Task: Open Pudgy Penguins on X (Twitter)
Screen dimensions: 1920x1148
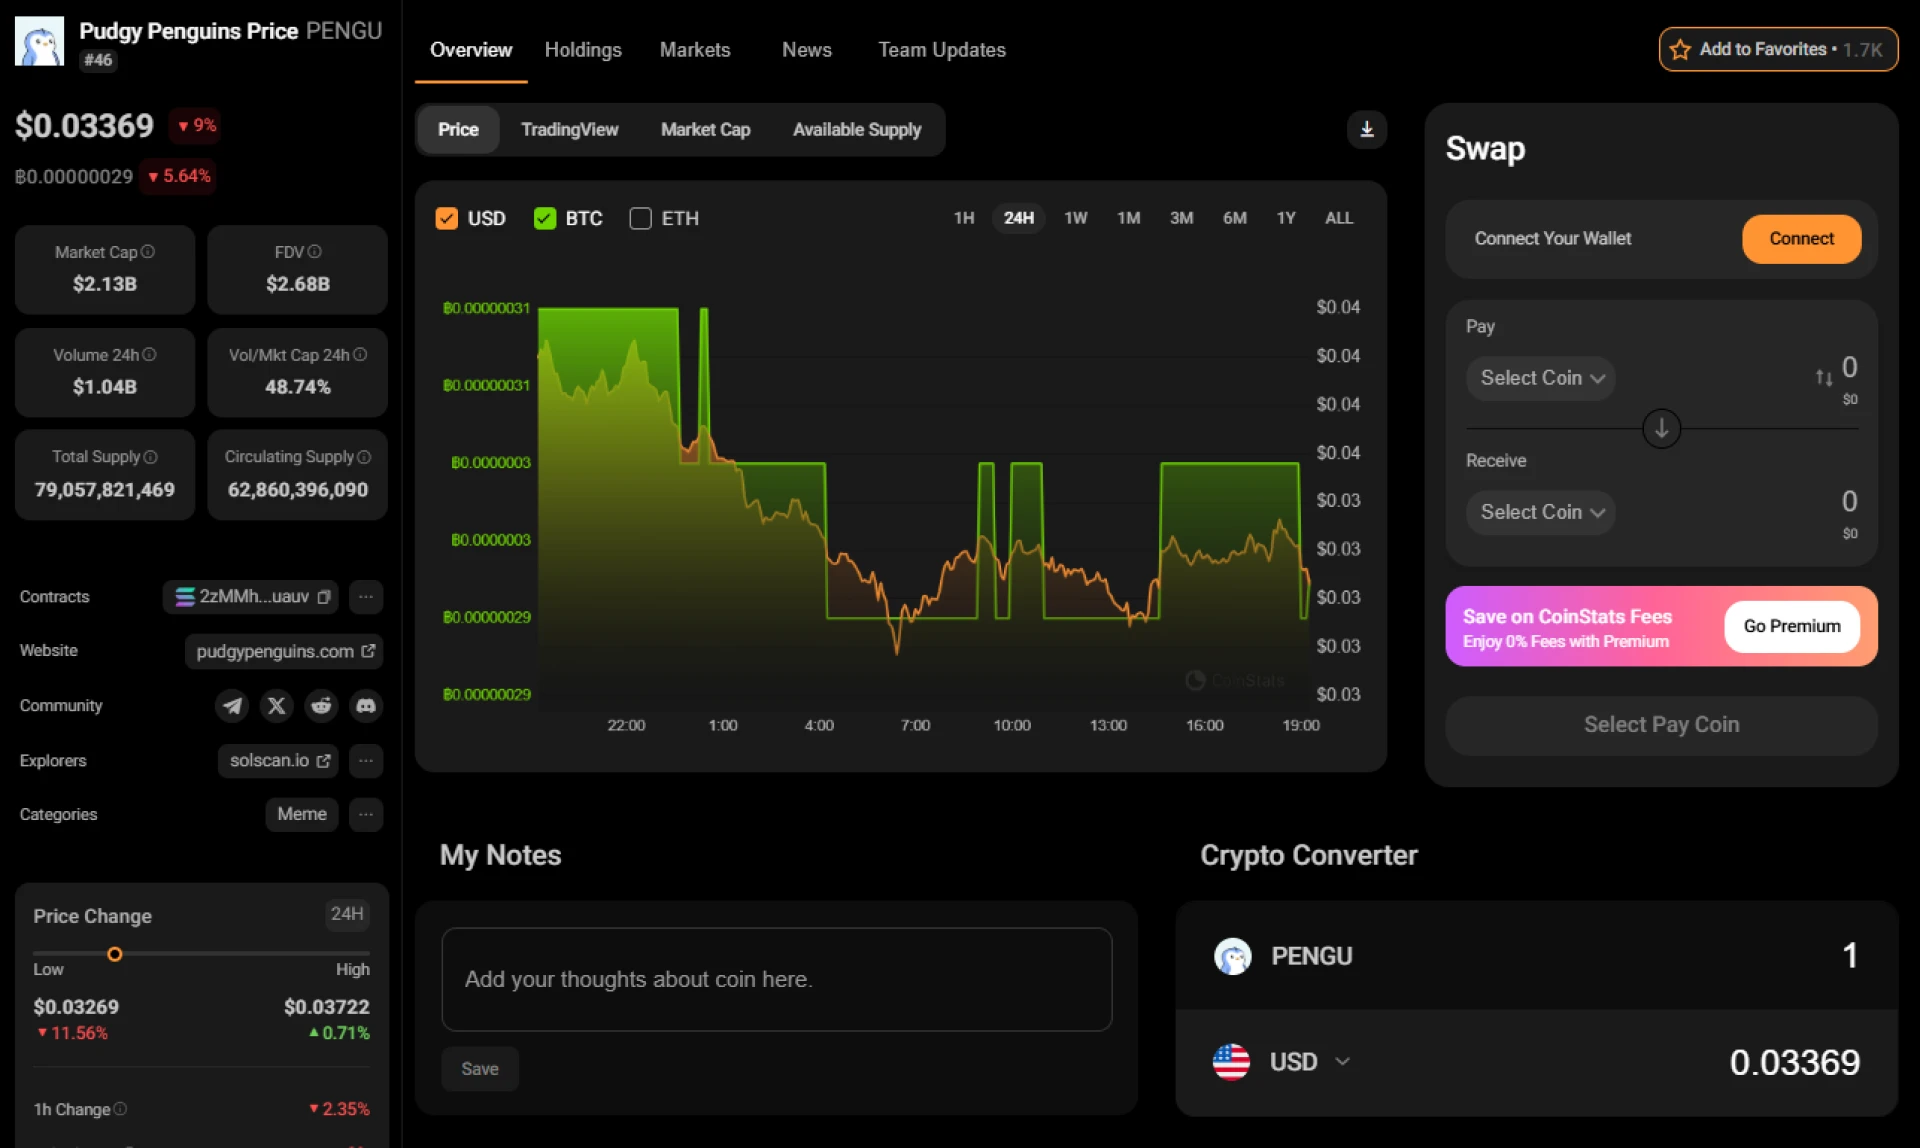Action: click(276, 705)
